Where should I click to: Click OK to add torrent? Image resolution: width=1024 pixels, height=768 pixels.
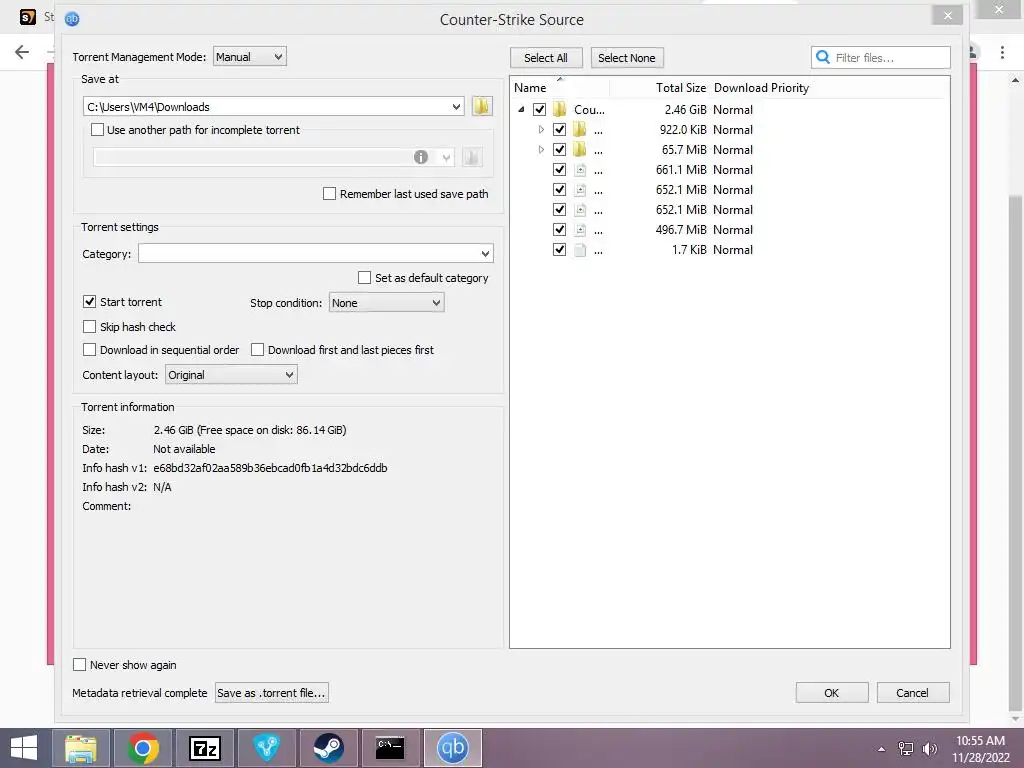(831, 692)
